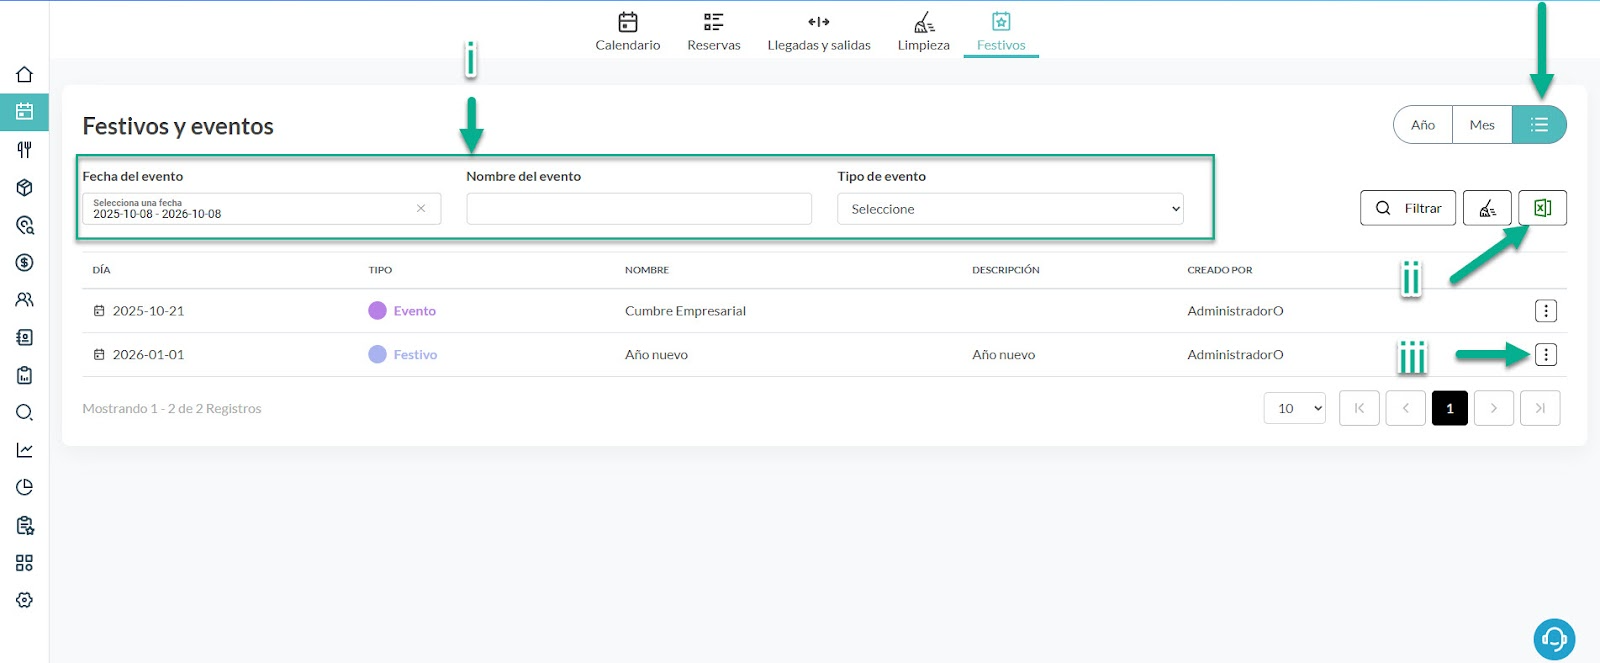Click the Filtrar button
Screen dimensions: 1600x663
click(x=1408, y=208)
